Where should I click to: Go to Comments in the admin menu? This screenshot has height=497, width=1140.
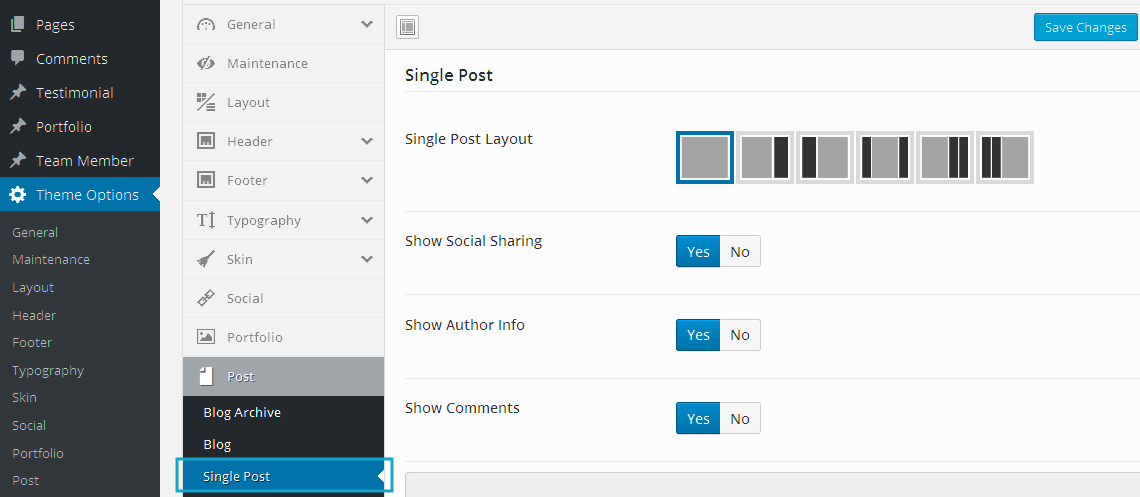[x=71, y=59]
